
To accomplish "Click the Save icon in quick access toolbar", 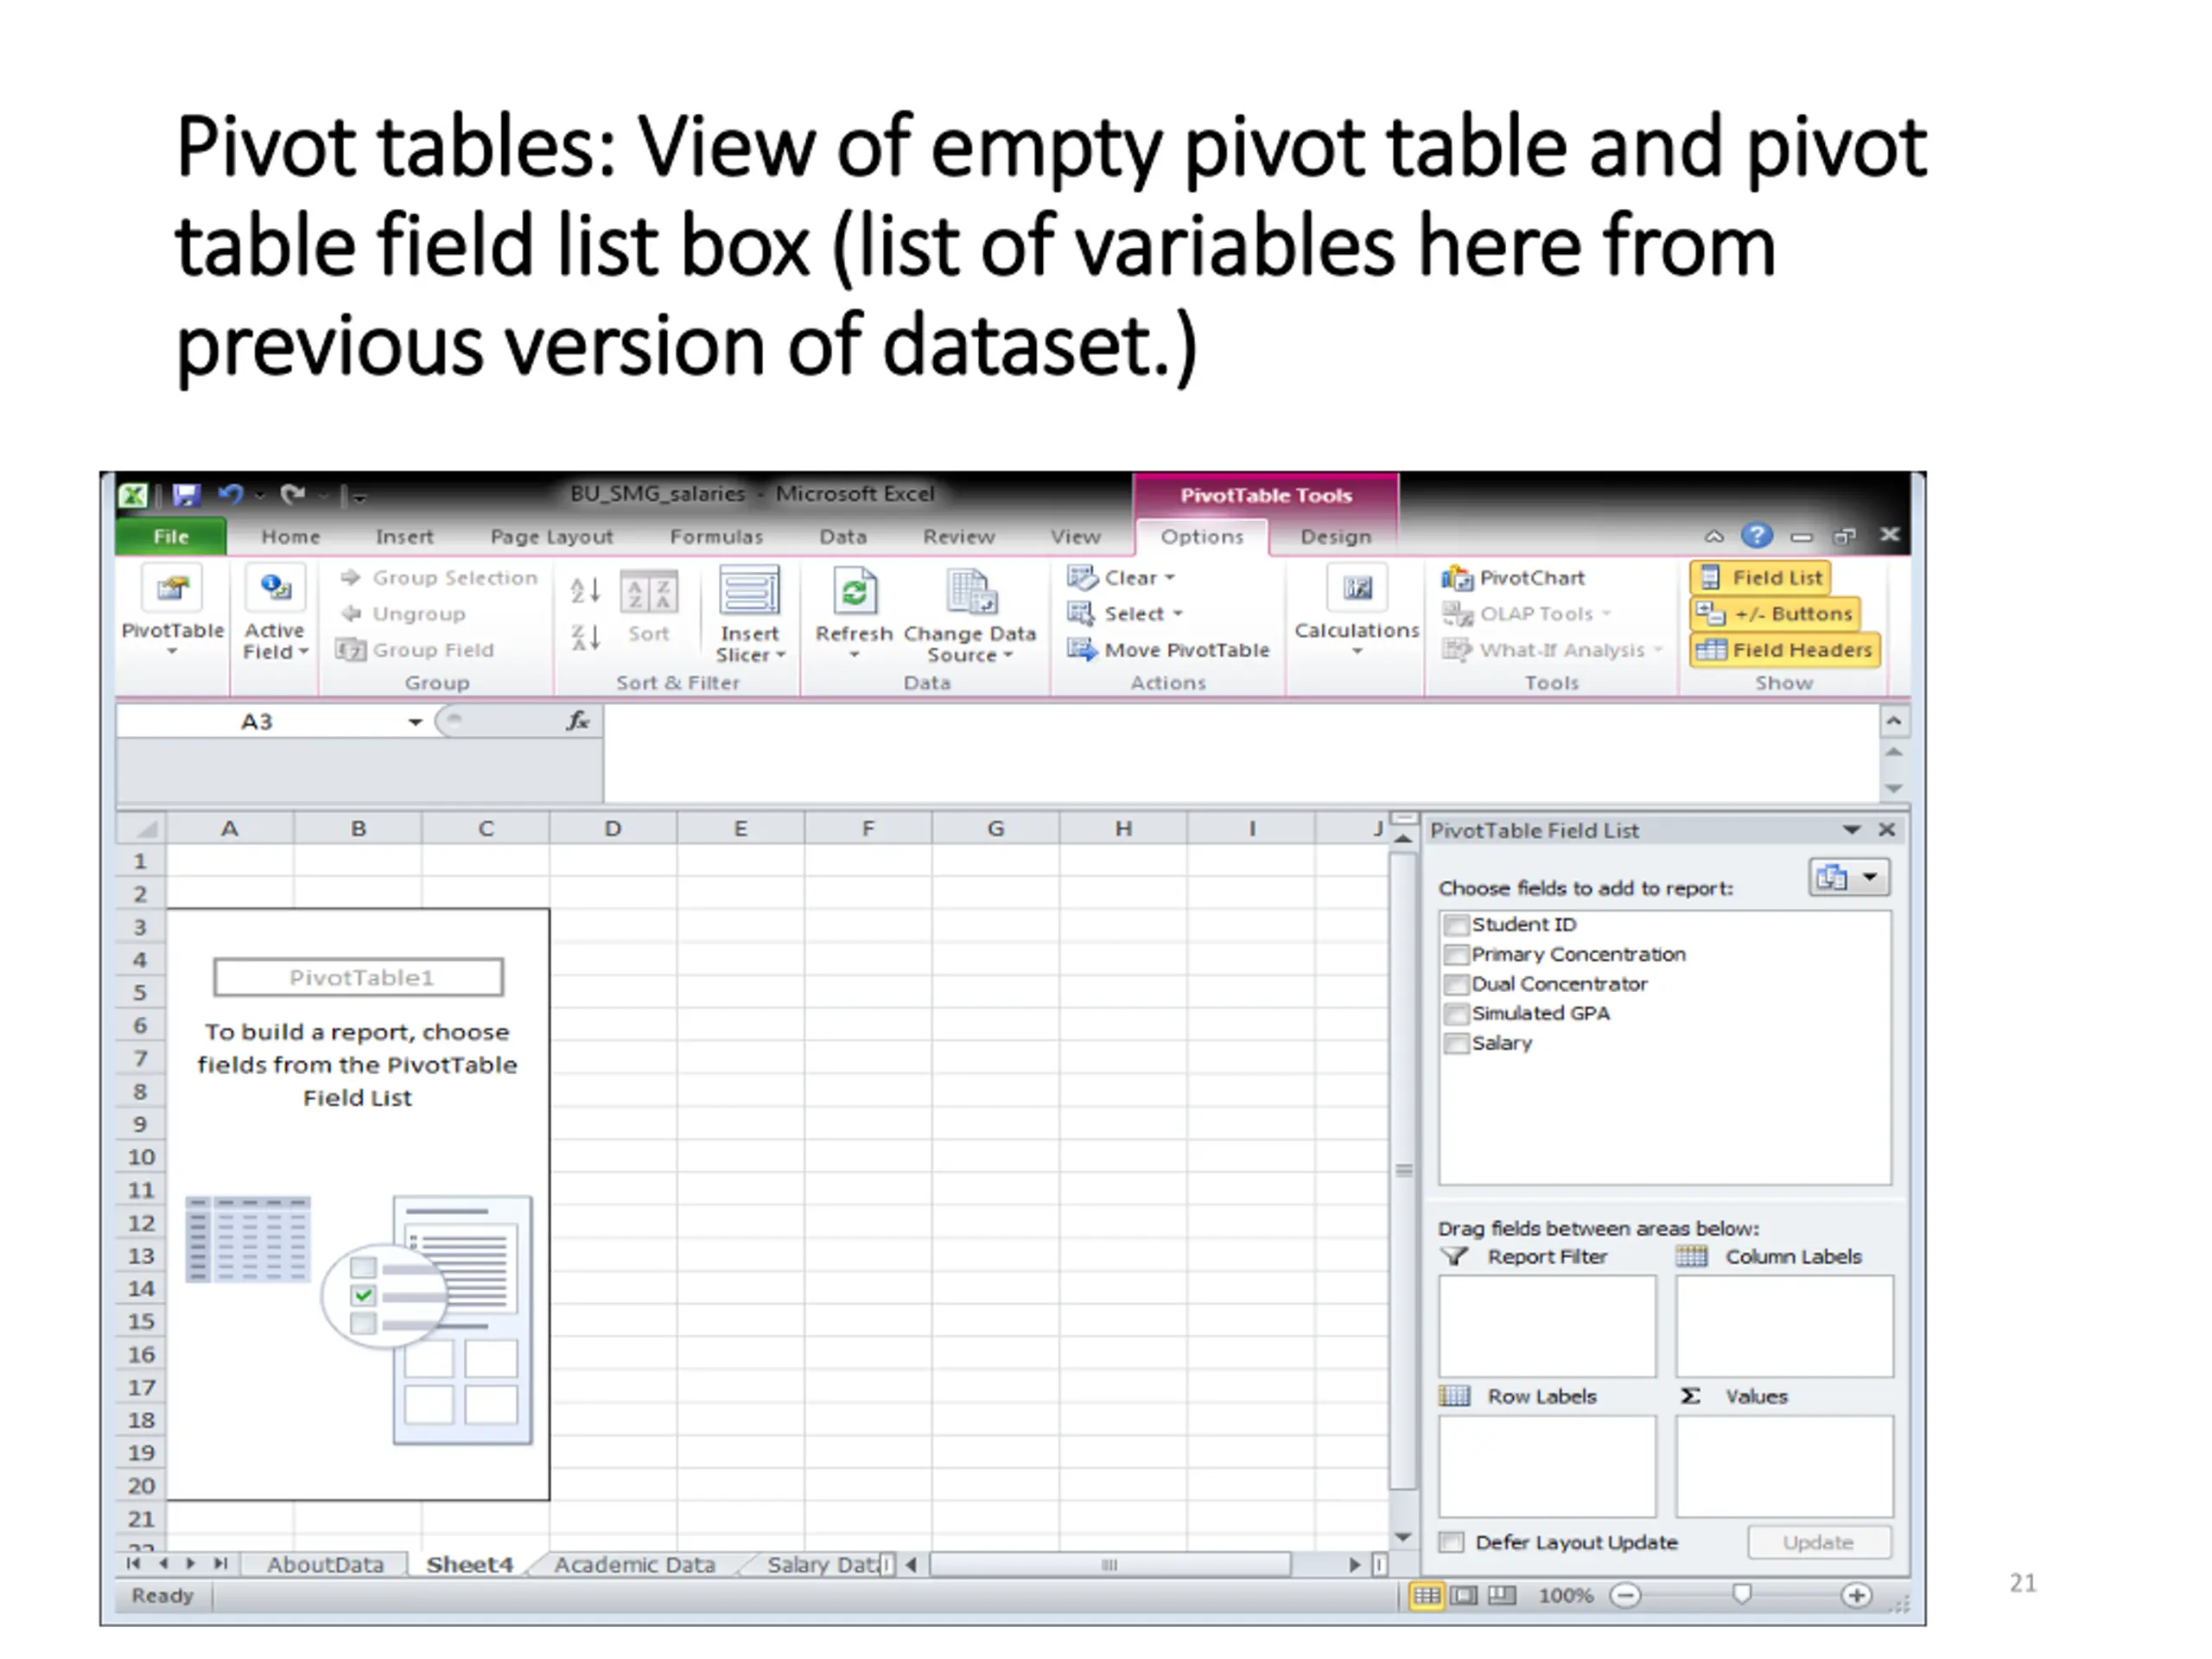I will click(186, 494).
